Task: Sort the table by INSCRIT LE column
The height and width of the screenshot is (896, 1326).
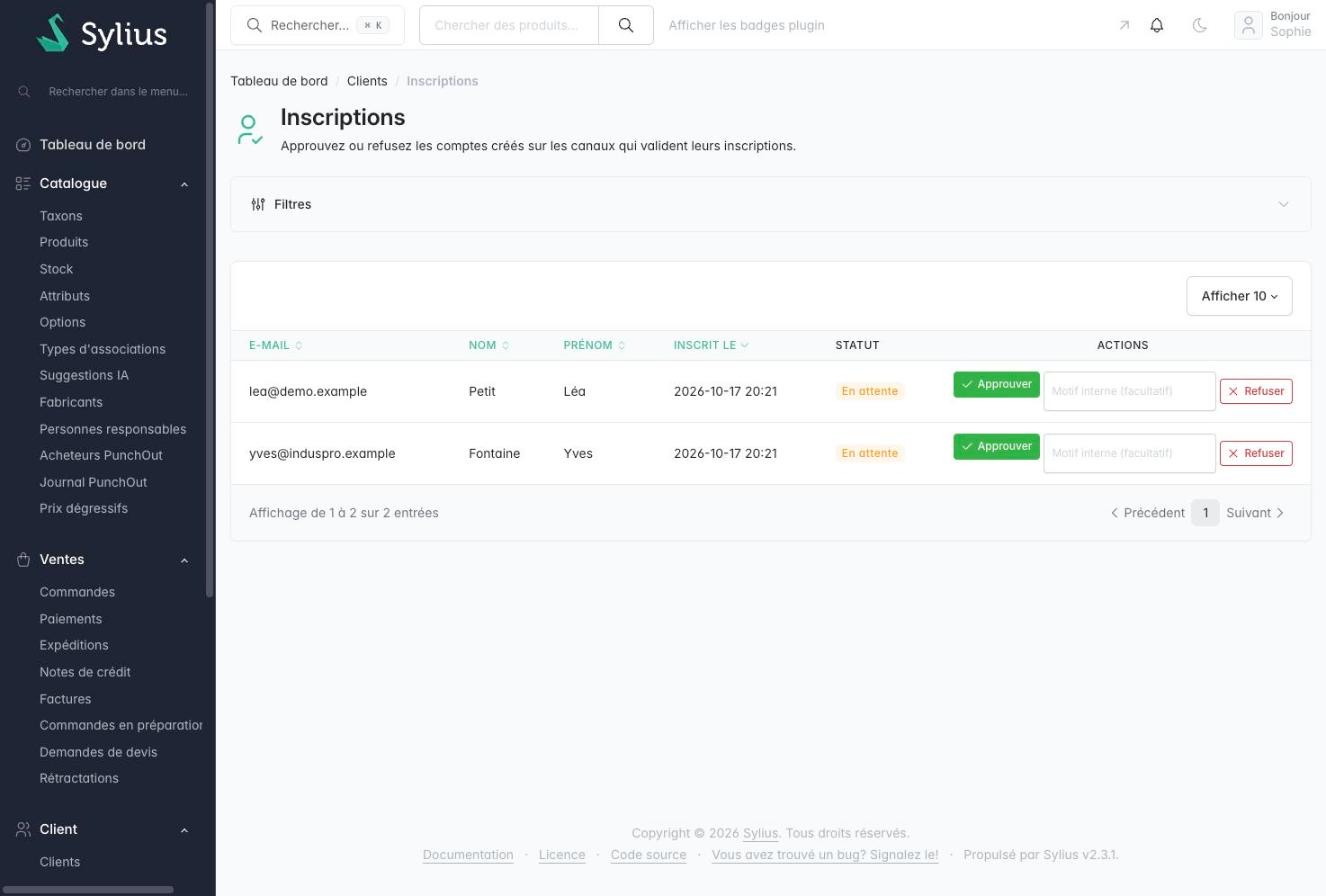Action: (711, 345)
